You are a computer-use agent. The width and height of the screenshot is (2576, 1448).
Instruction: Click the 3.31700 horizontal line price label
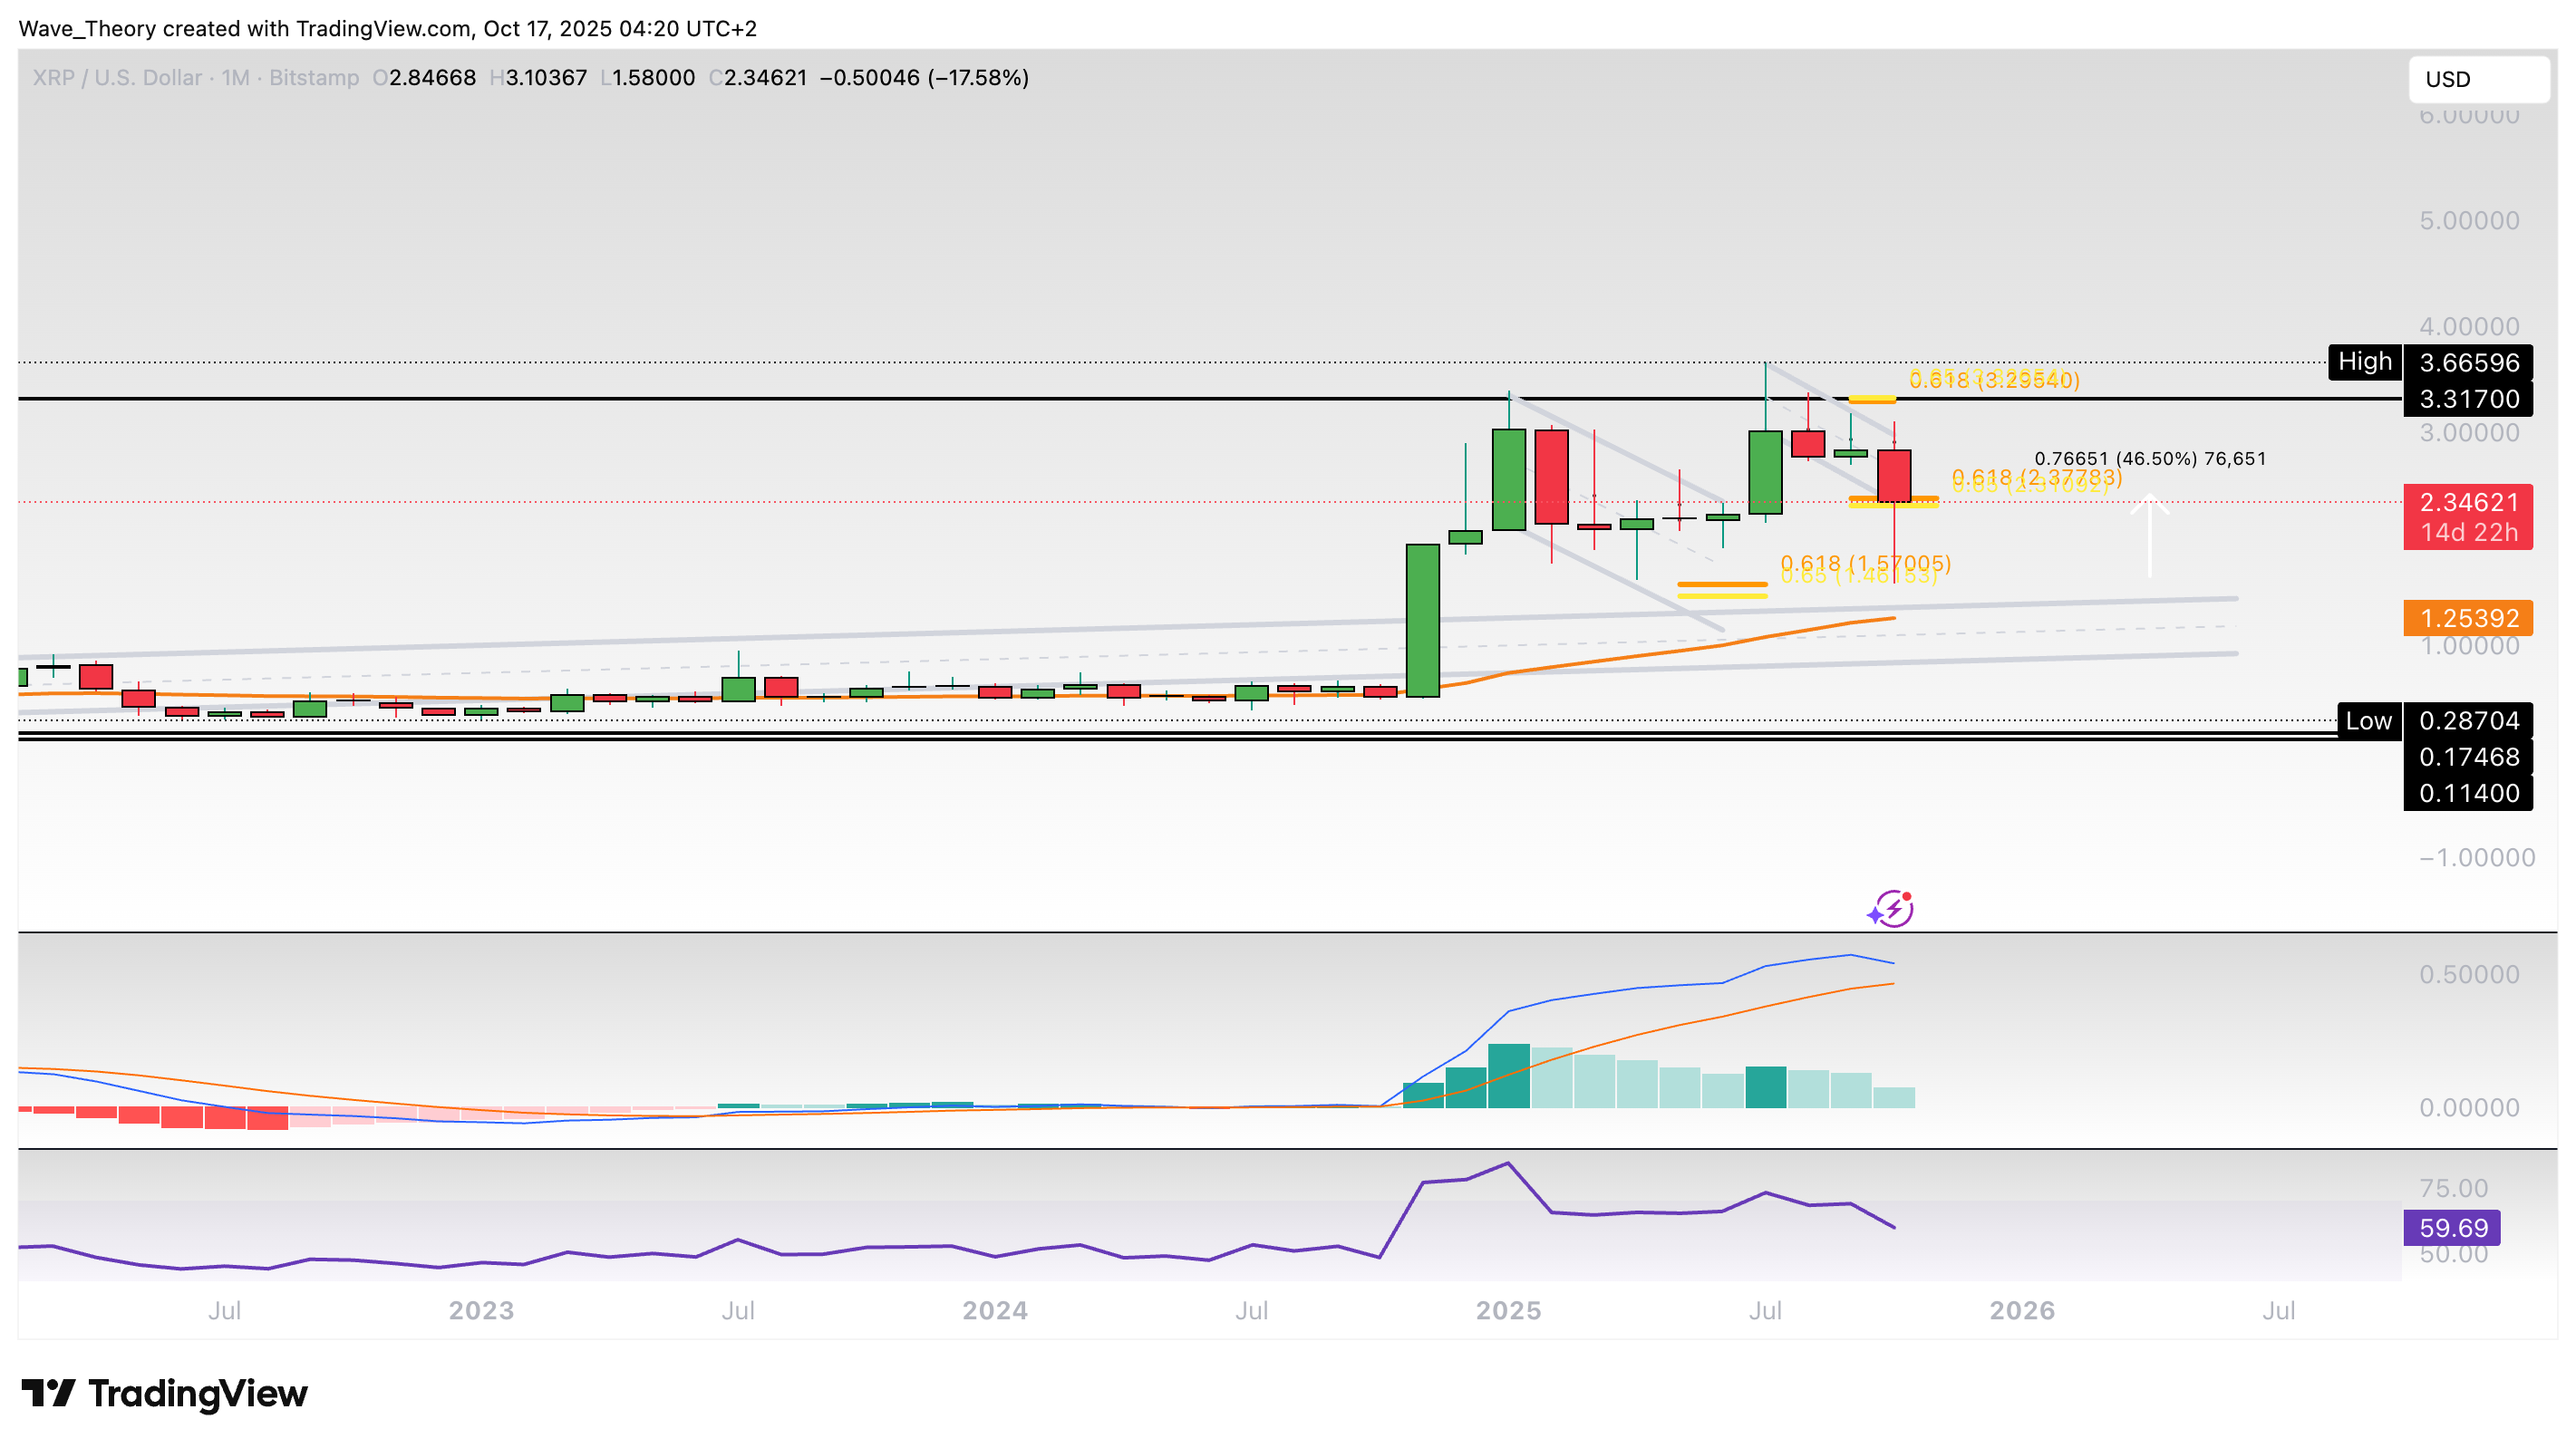[2467, 399]
